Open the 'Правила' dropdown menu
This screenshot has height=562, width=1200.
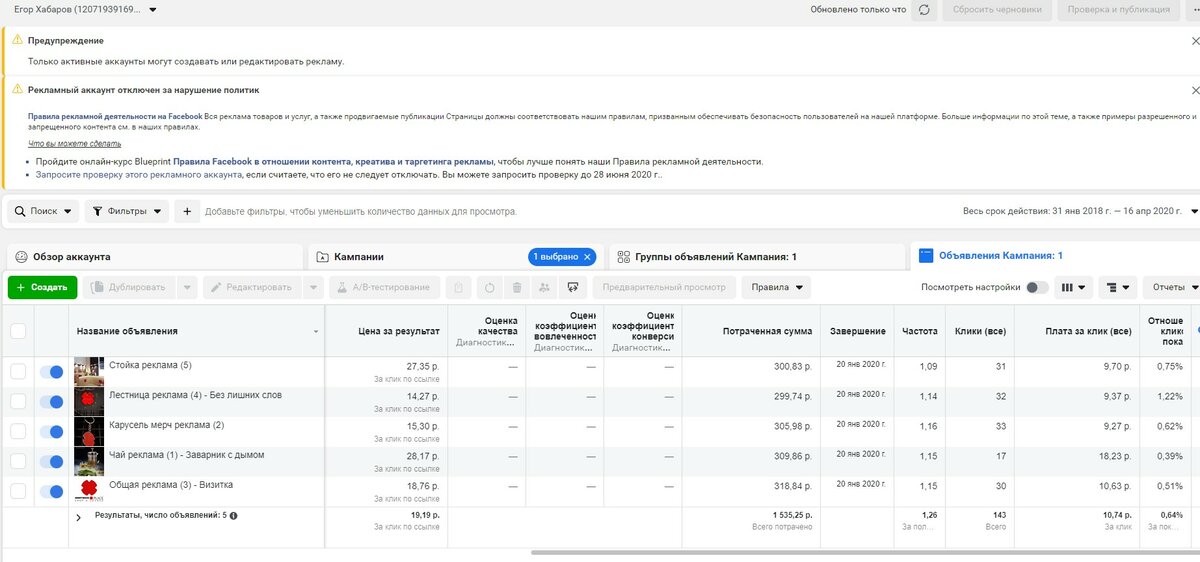[776, 288]
